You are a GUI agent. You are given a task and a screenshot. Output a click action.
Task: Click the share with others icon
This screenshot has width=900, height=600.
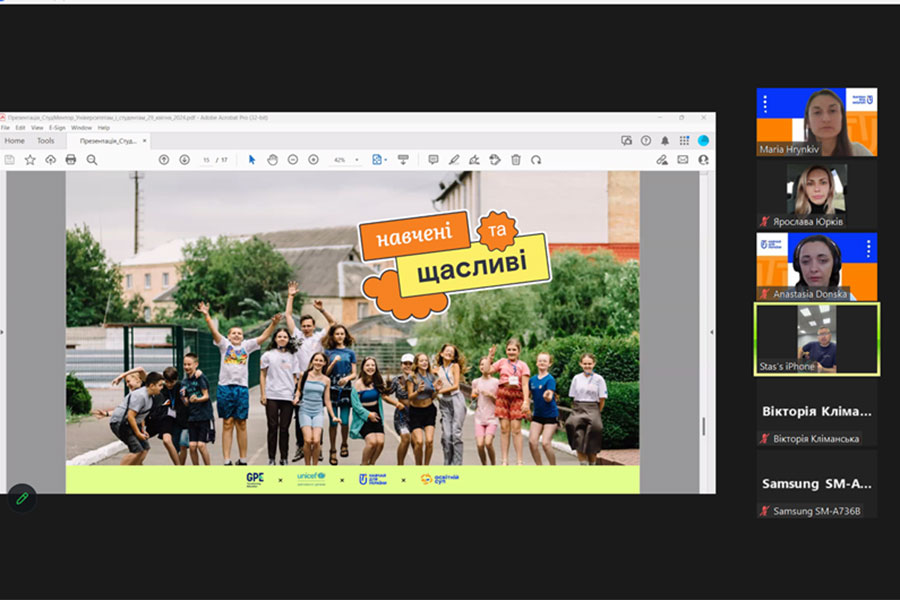[703, 160]
